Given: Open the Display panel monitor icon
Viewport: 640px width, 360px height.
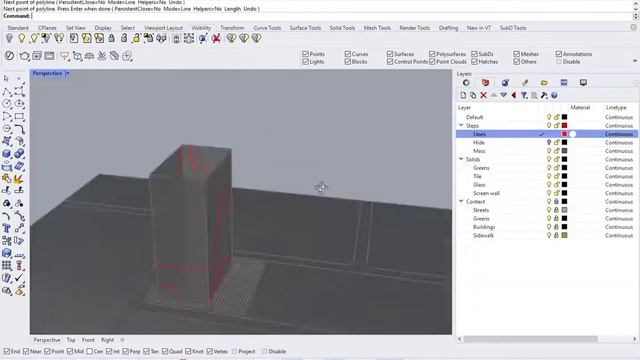Looking at the screenshot, I should point(583,82).
